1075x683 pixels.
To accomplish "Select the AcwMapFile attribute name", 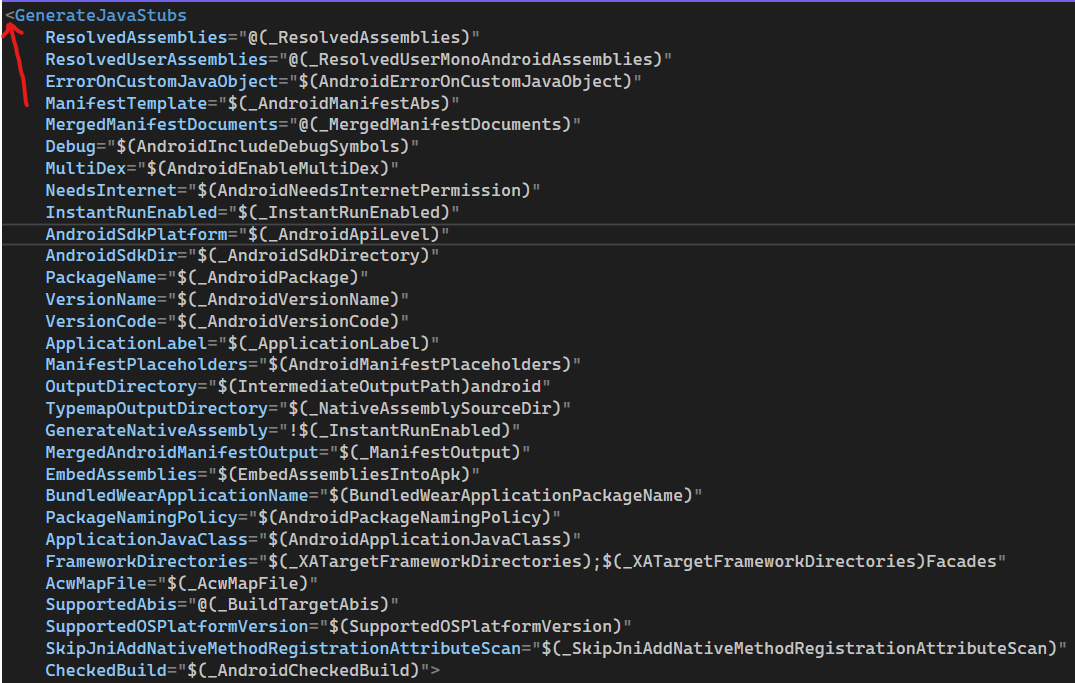I will tap(90, 581).
